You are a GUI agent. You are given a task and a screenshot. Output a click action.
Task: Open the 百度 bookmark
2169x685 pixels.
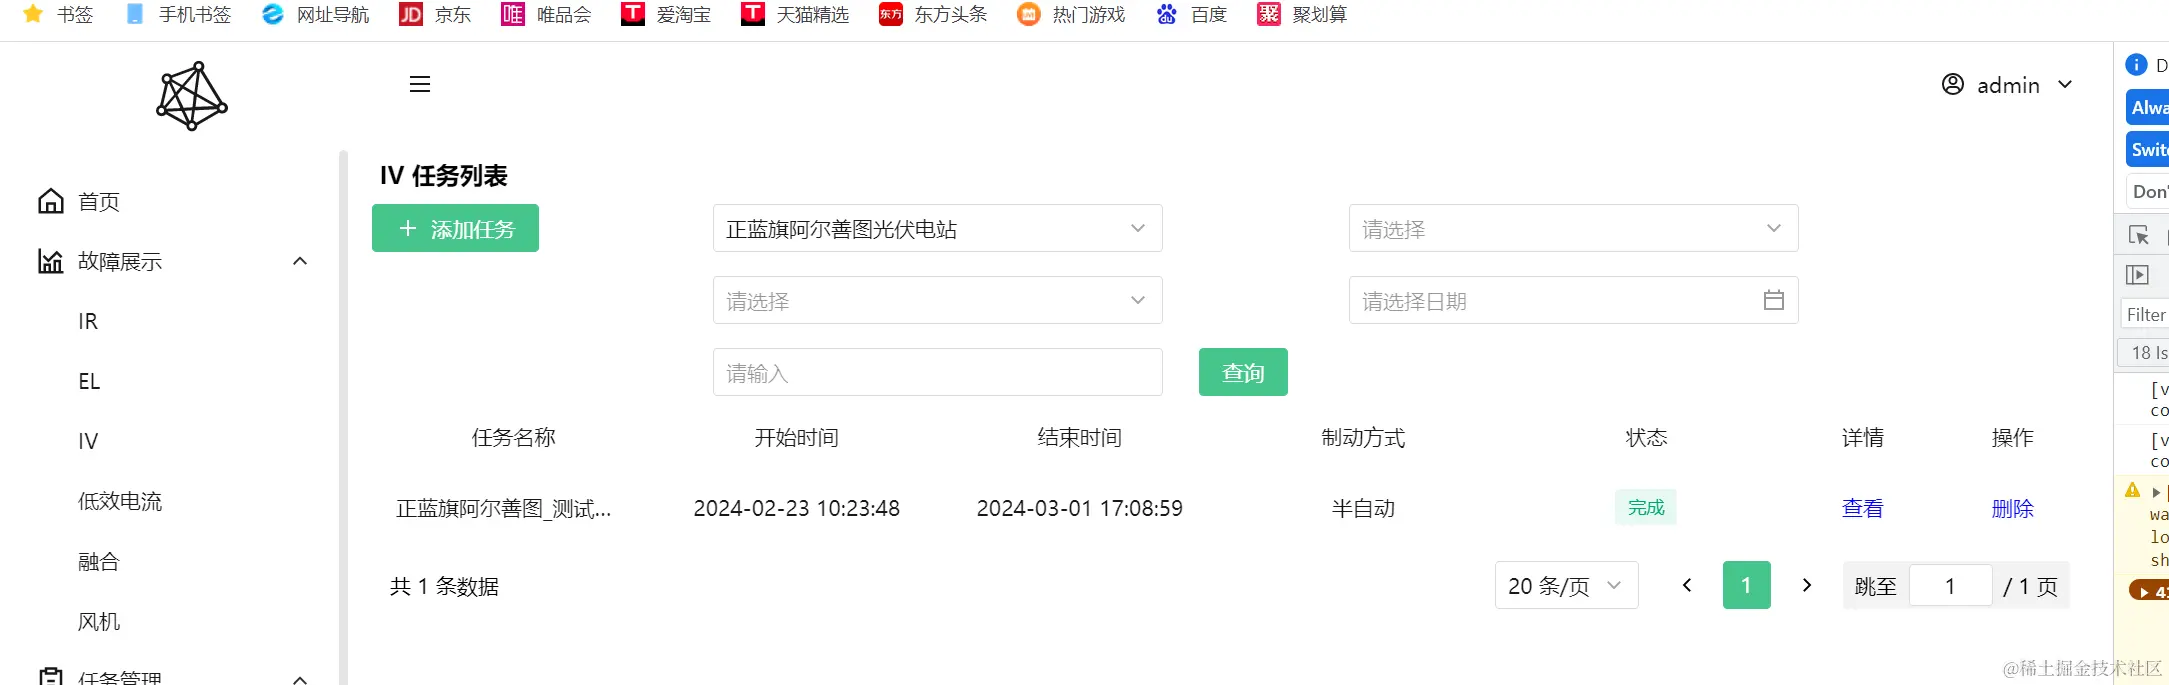click(x=1191, y=14)
